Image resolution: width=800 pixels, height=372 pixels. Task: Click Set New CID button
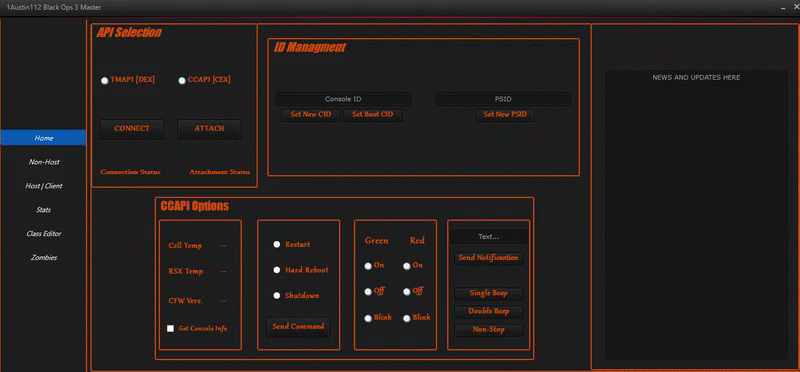pos(311,115)
